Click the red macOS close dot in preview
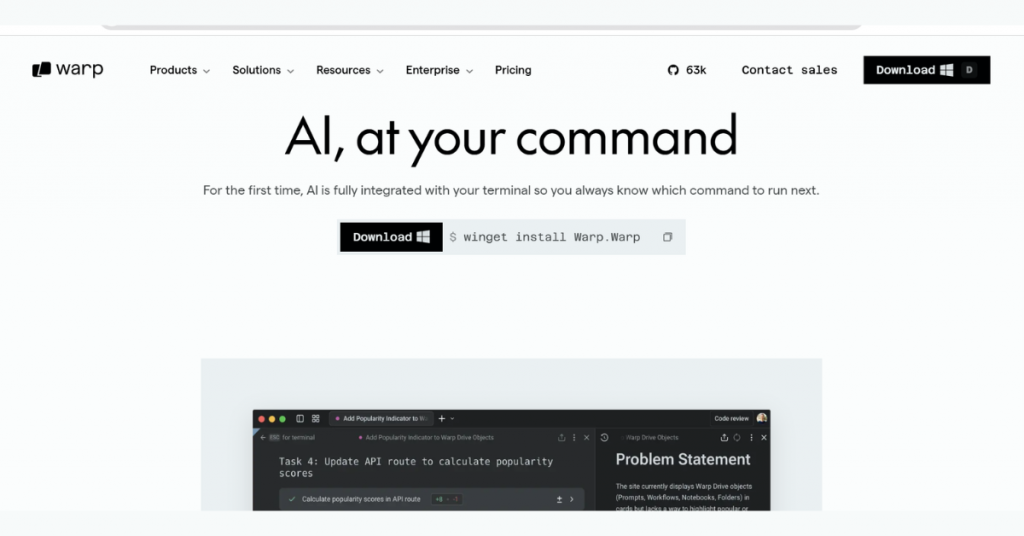The width and height of the screenshot is (1024, 536). (x=261, y=419)
